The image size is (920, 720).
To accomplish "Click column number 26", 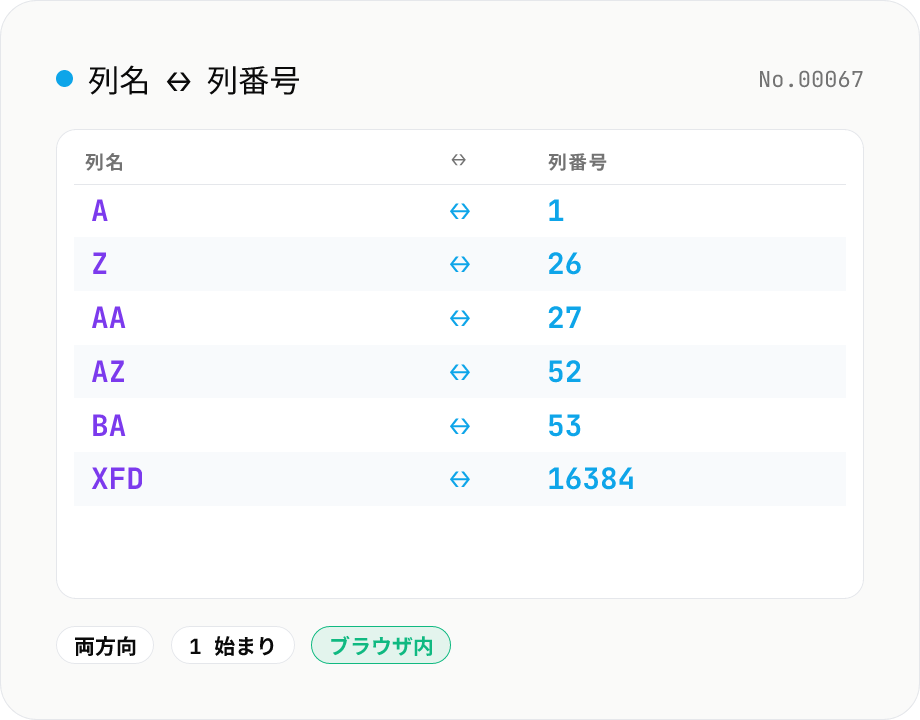I will coord(564,264).
